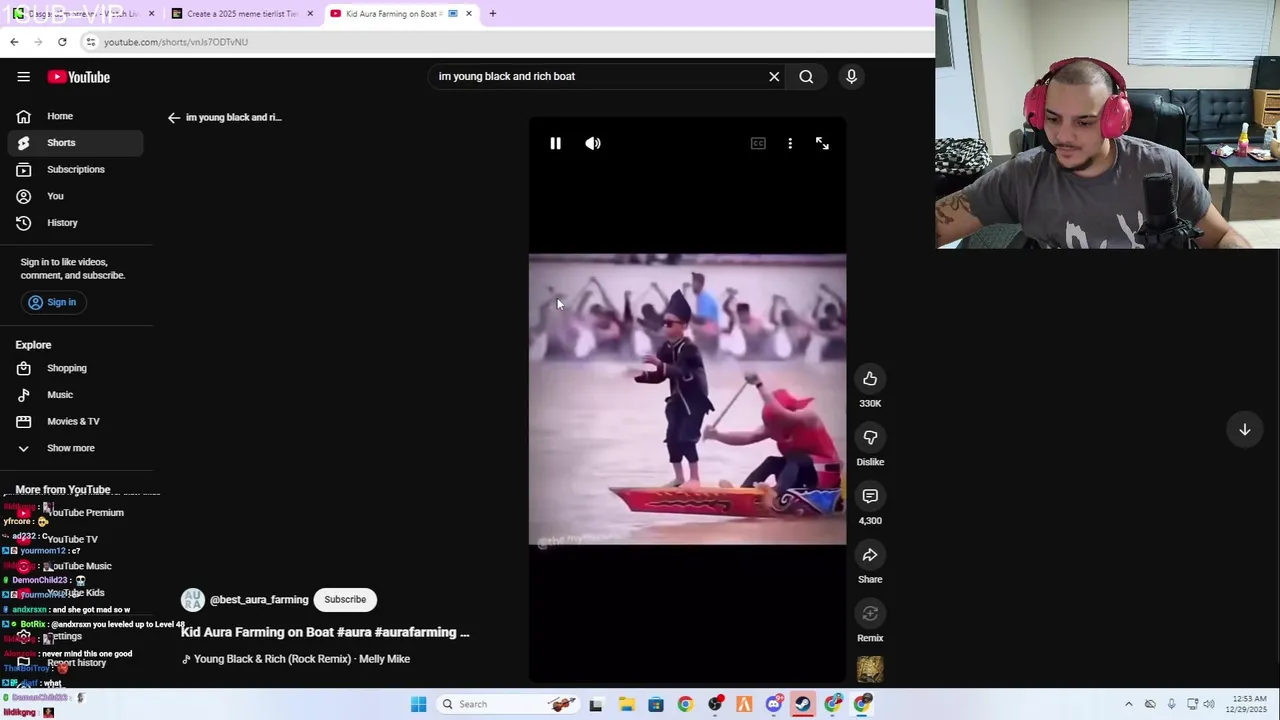Click the channel avatar beside @best_aura_farming

coord(192,600)
